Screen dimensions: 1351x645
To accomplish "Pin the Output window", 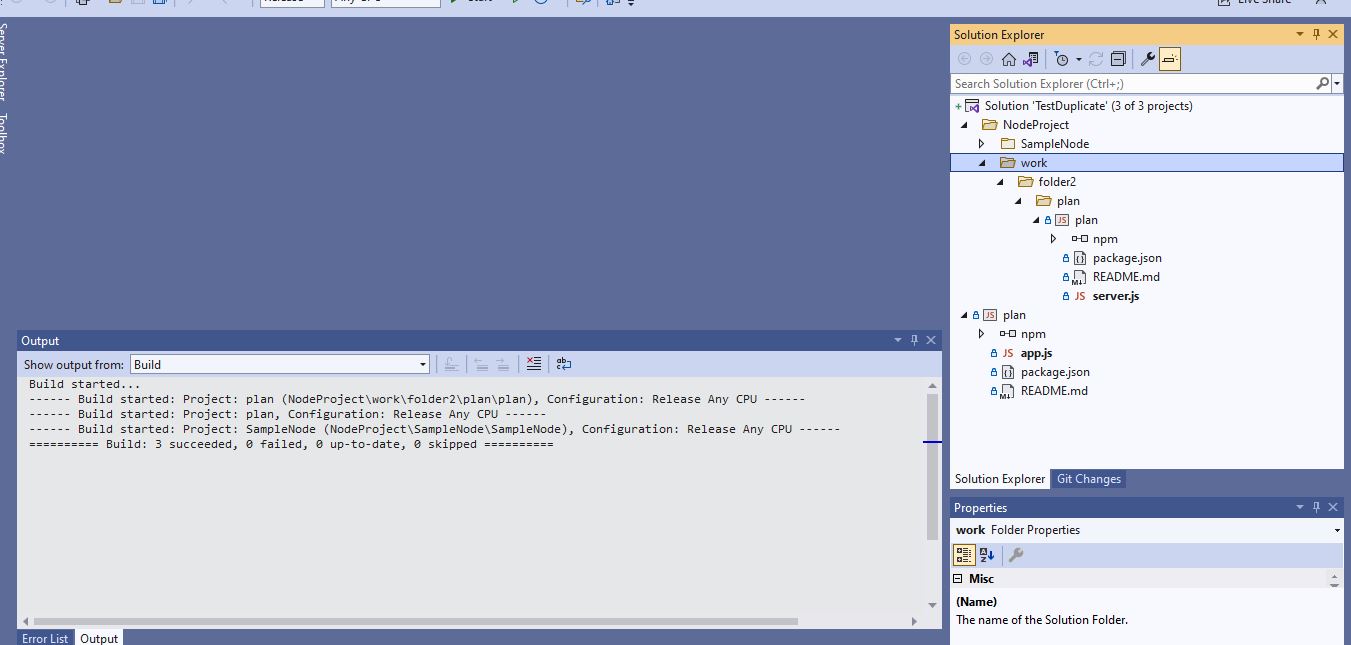I will 913,339.
